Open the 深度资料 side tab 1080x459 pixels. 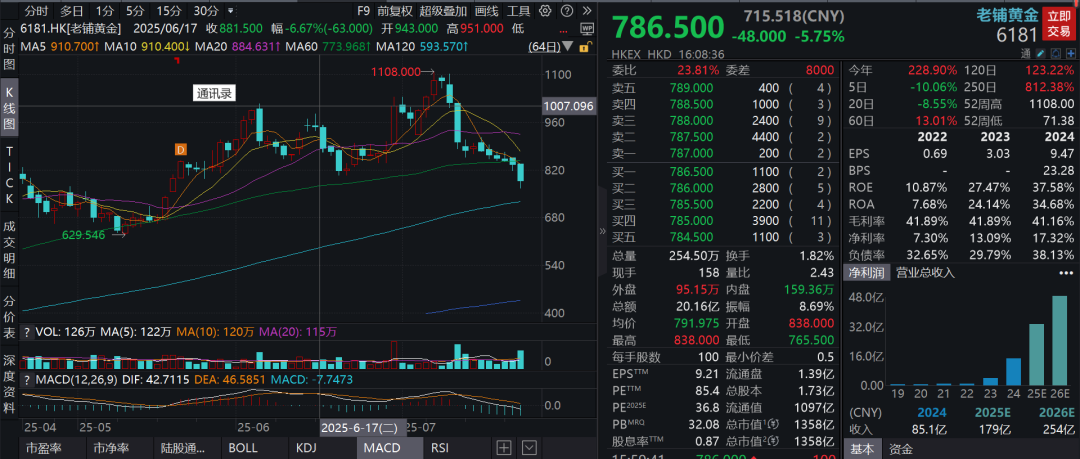click(x=9, y=384)
